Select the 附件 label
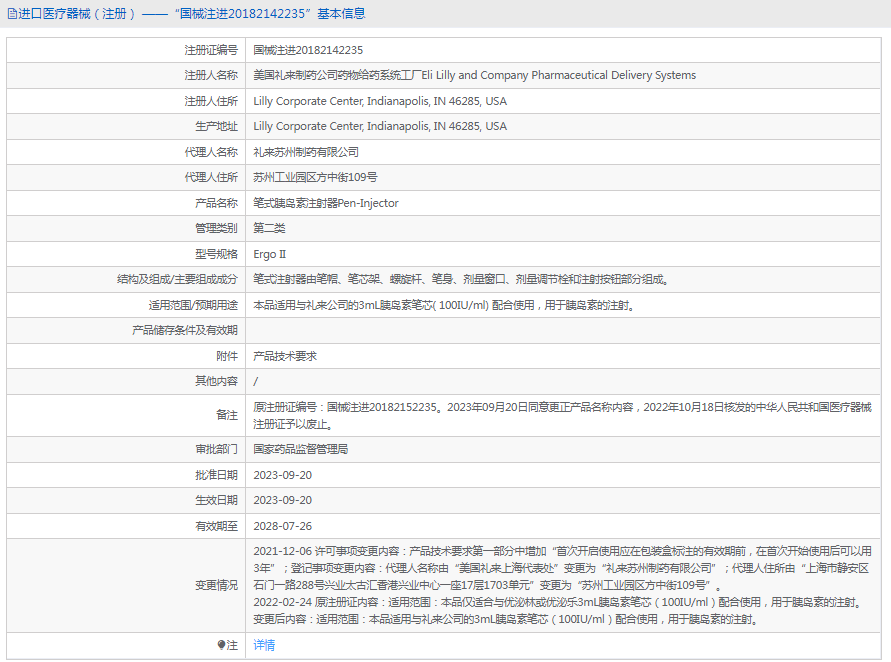Image resolution: width=891 pixels, height=662 pixels. tap(227, 356)
